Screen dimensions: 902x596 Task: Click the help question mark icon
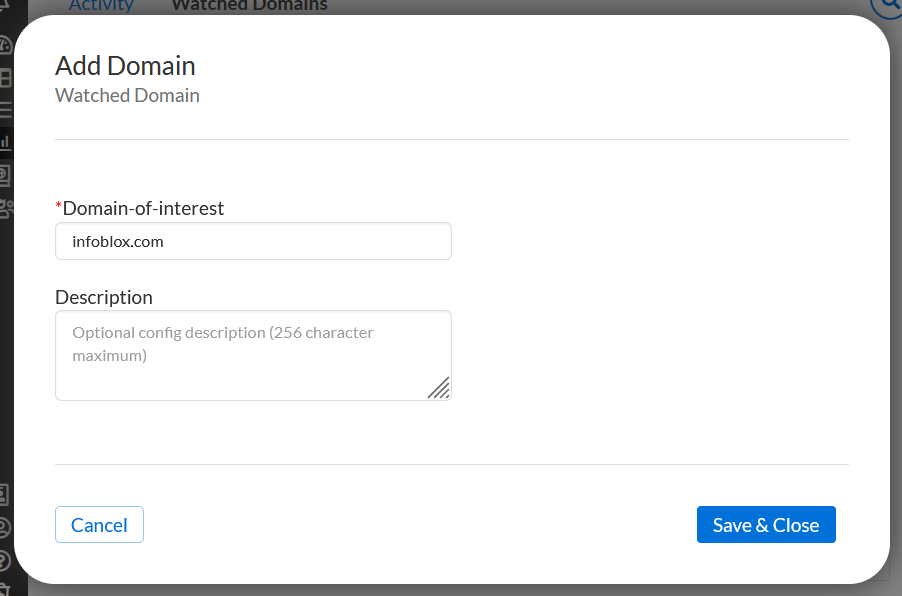[x=5, y=560]
